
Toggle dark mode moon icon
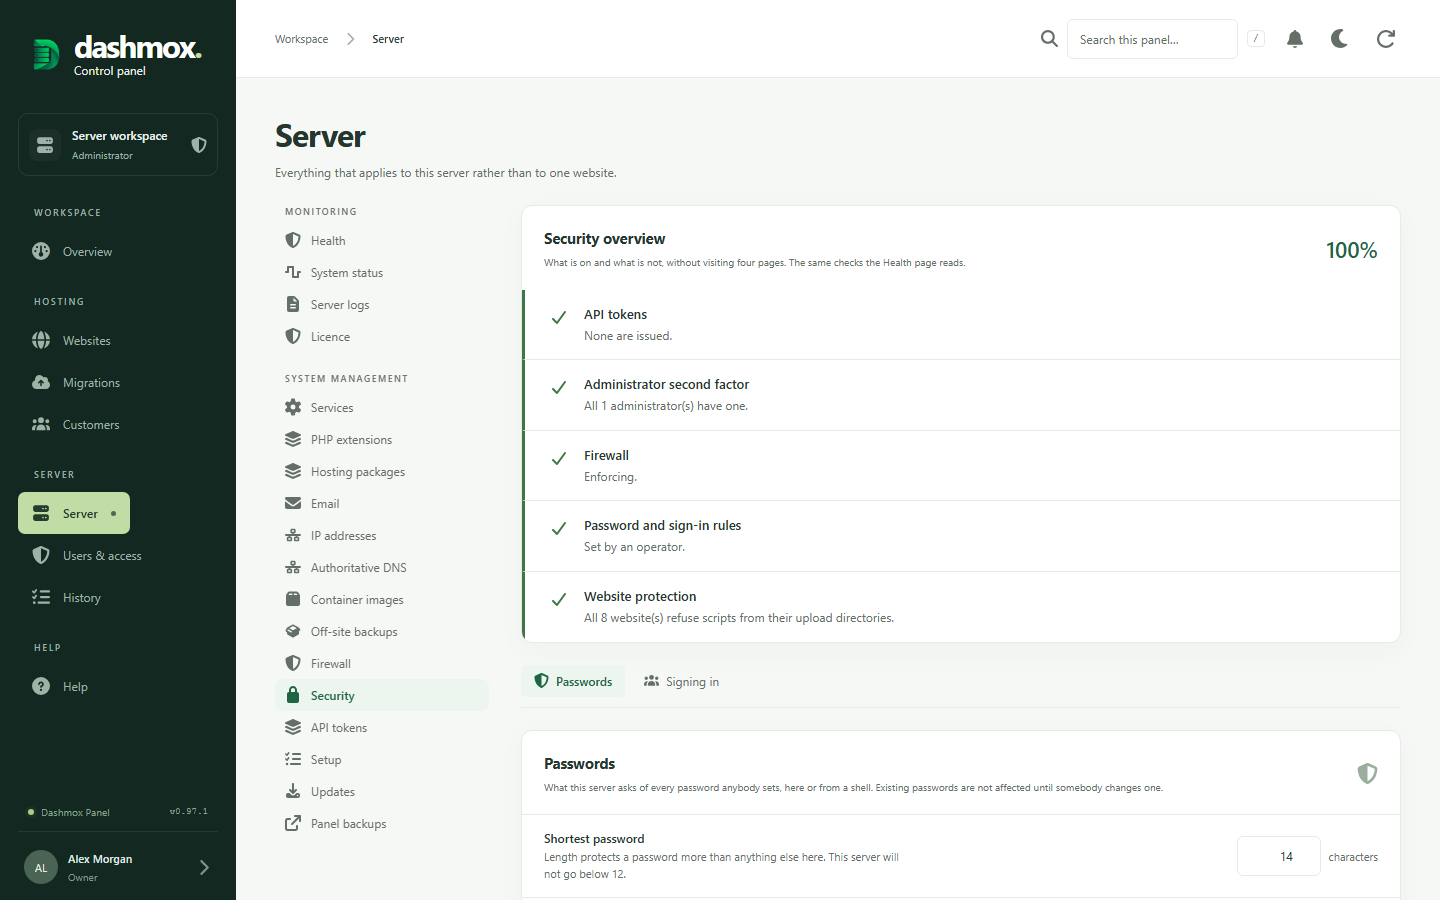coord(1340,39)
